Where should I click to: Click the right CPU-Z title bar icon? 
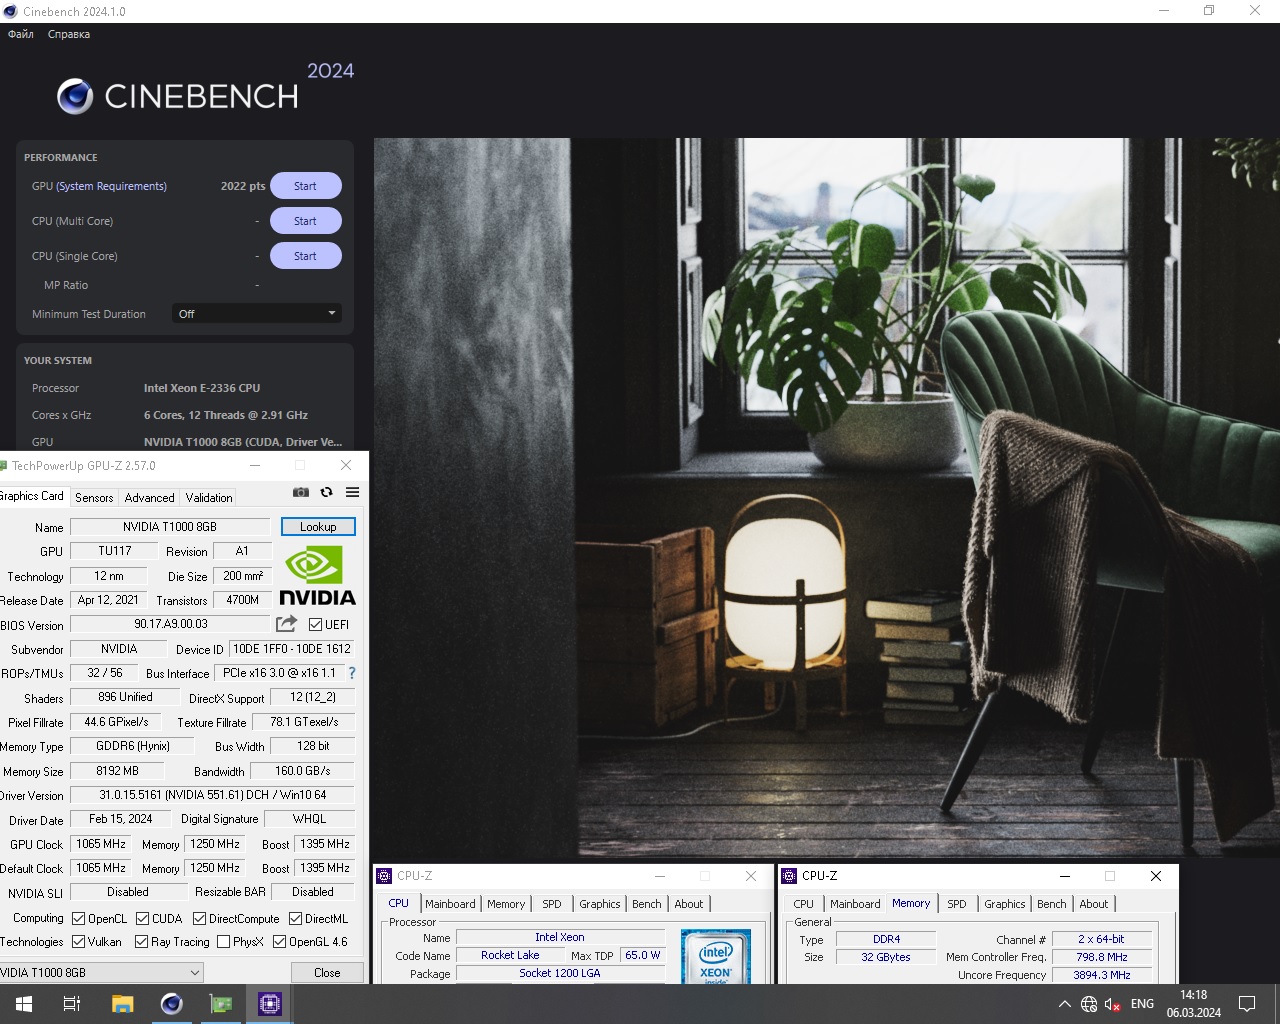(x=789, y=876)
